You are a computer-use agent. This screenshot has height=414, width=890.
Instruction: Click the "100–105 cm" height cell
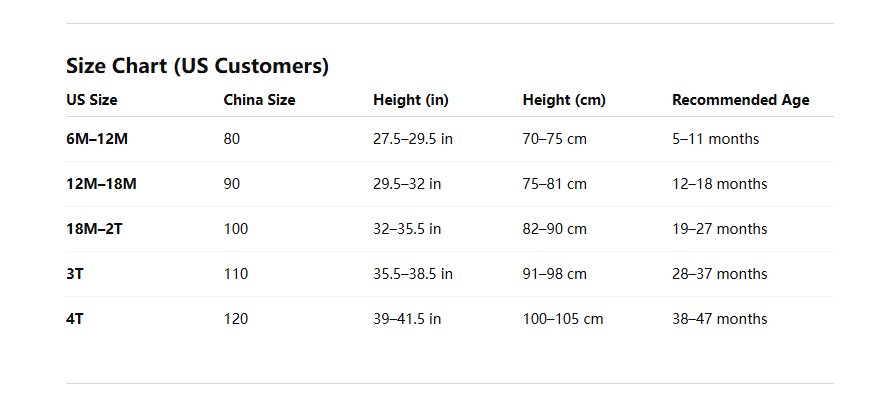click(563, 319)
